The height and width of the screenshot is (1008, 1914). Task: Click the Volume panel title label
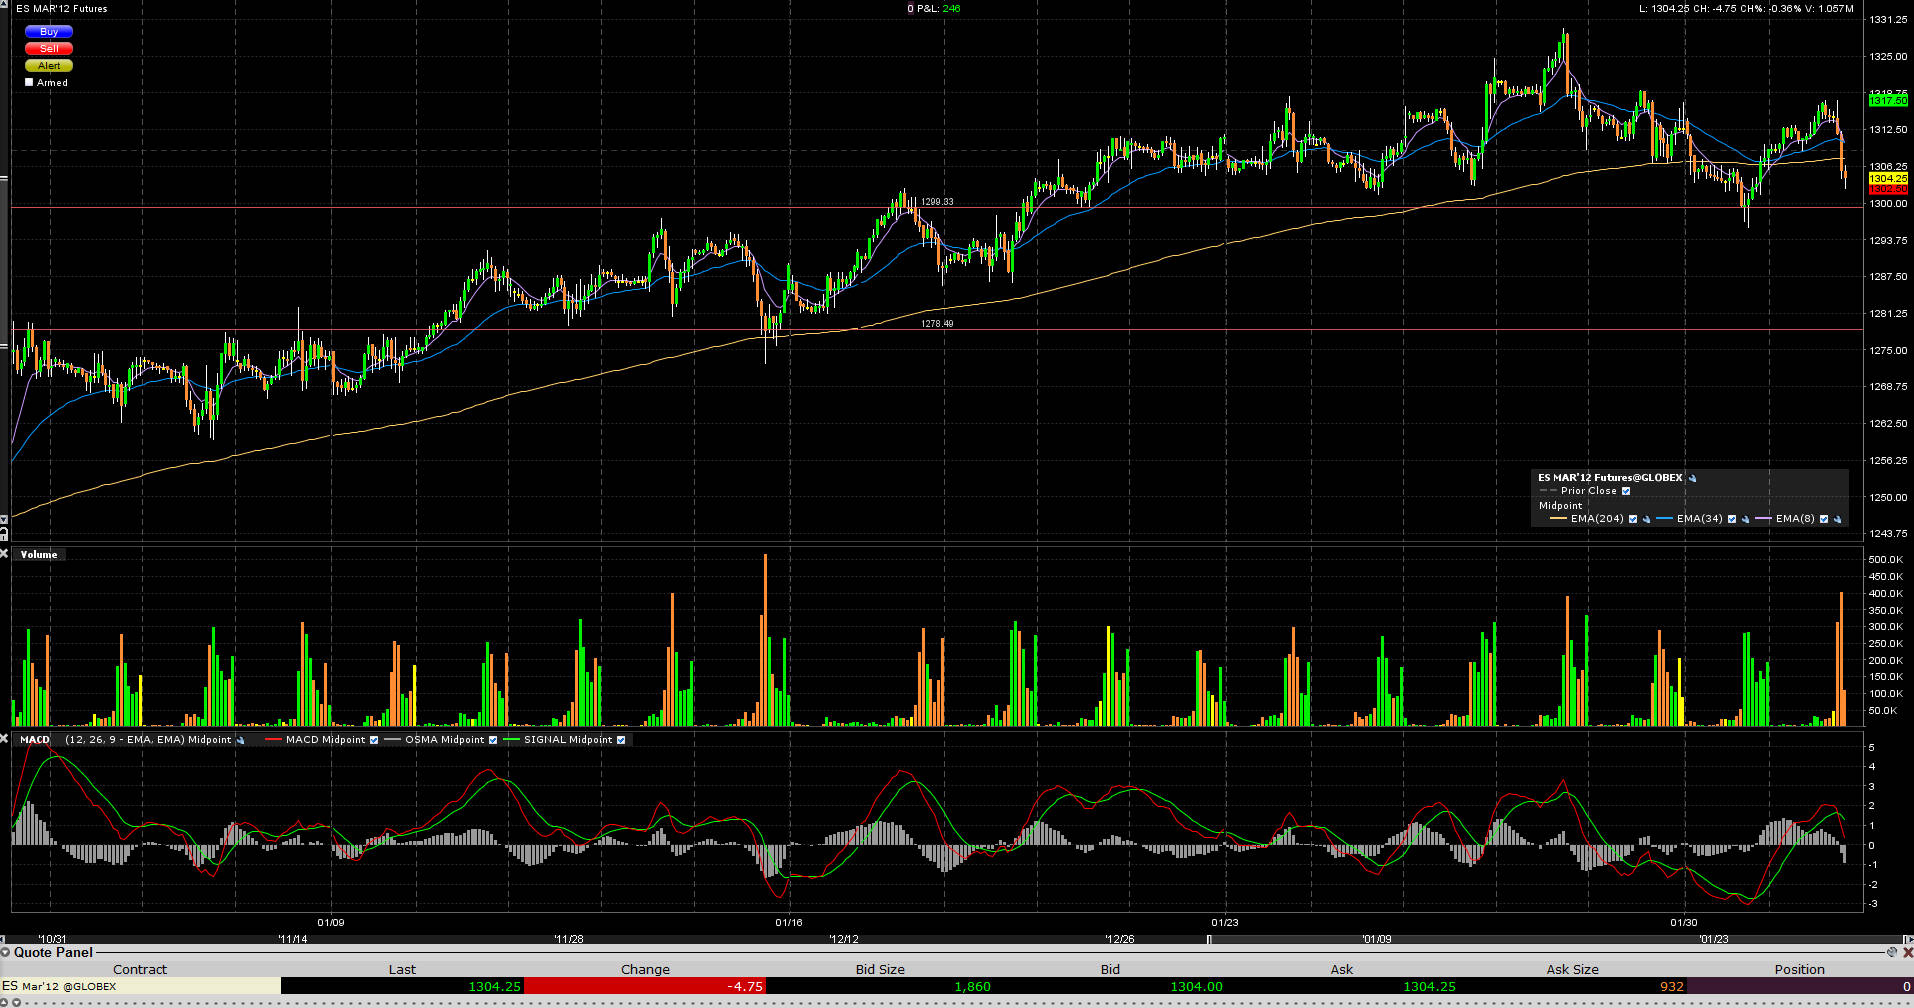pos(39,555)
